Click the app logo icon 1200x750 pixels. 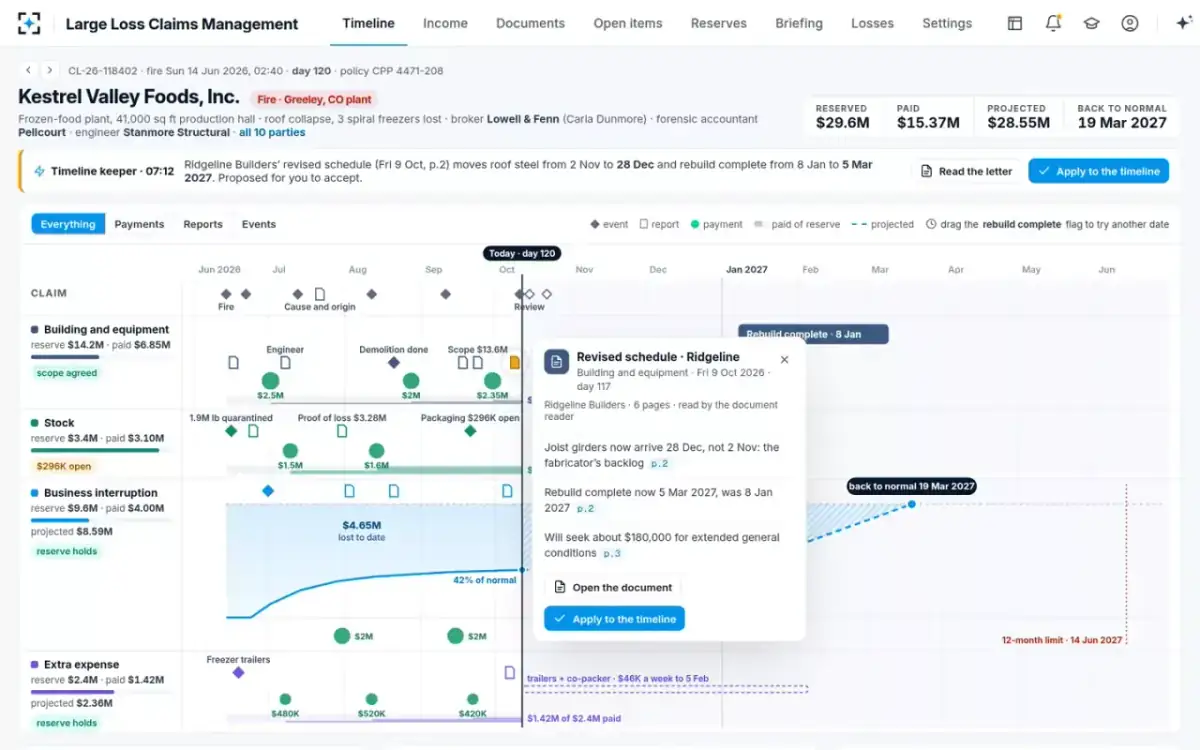(x=29, y=23)
